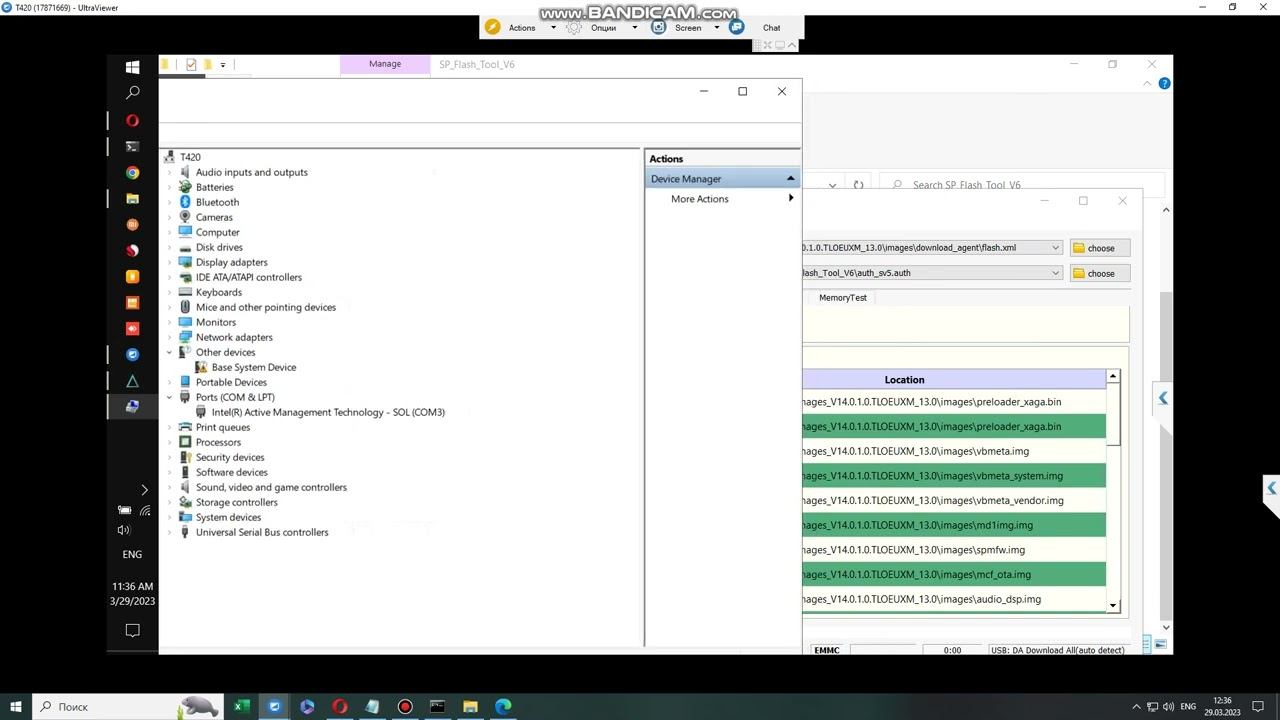Open the UltraViewer Actions menu
The width and height of the screenshot is (1280, 720).
(522, 28)
